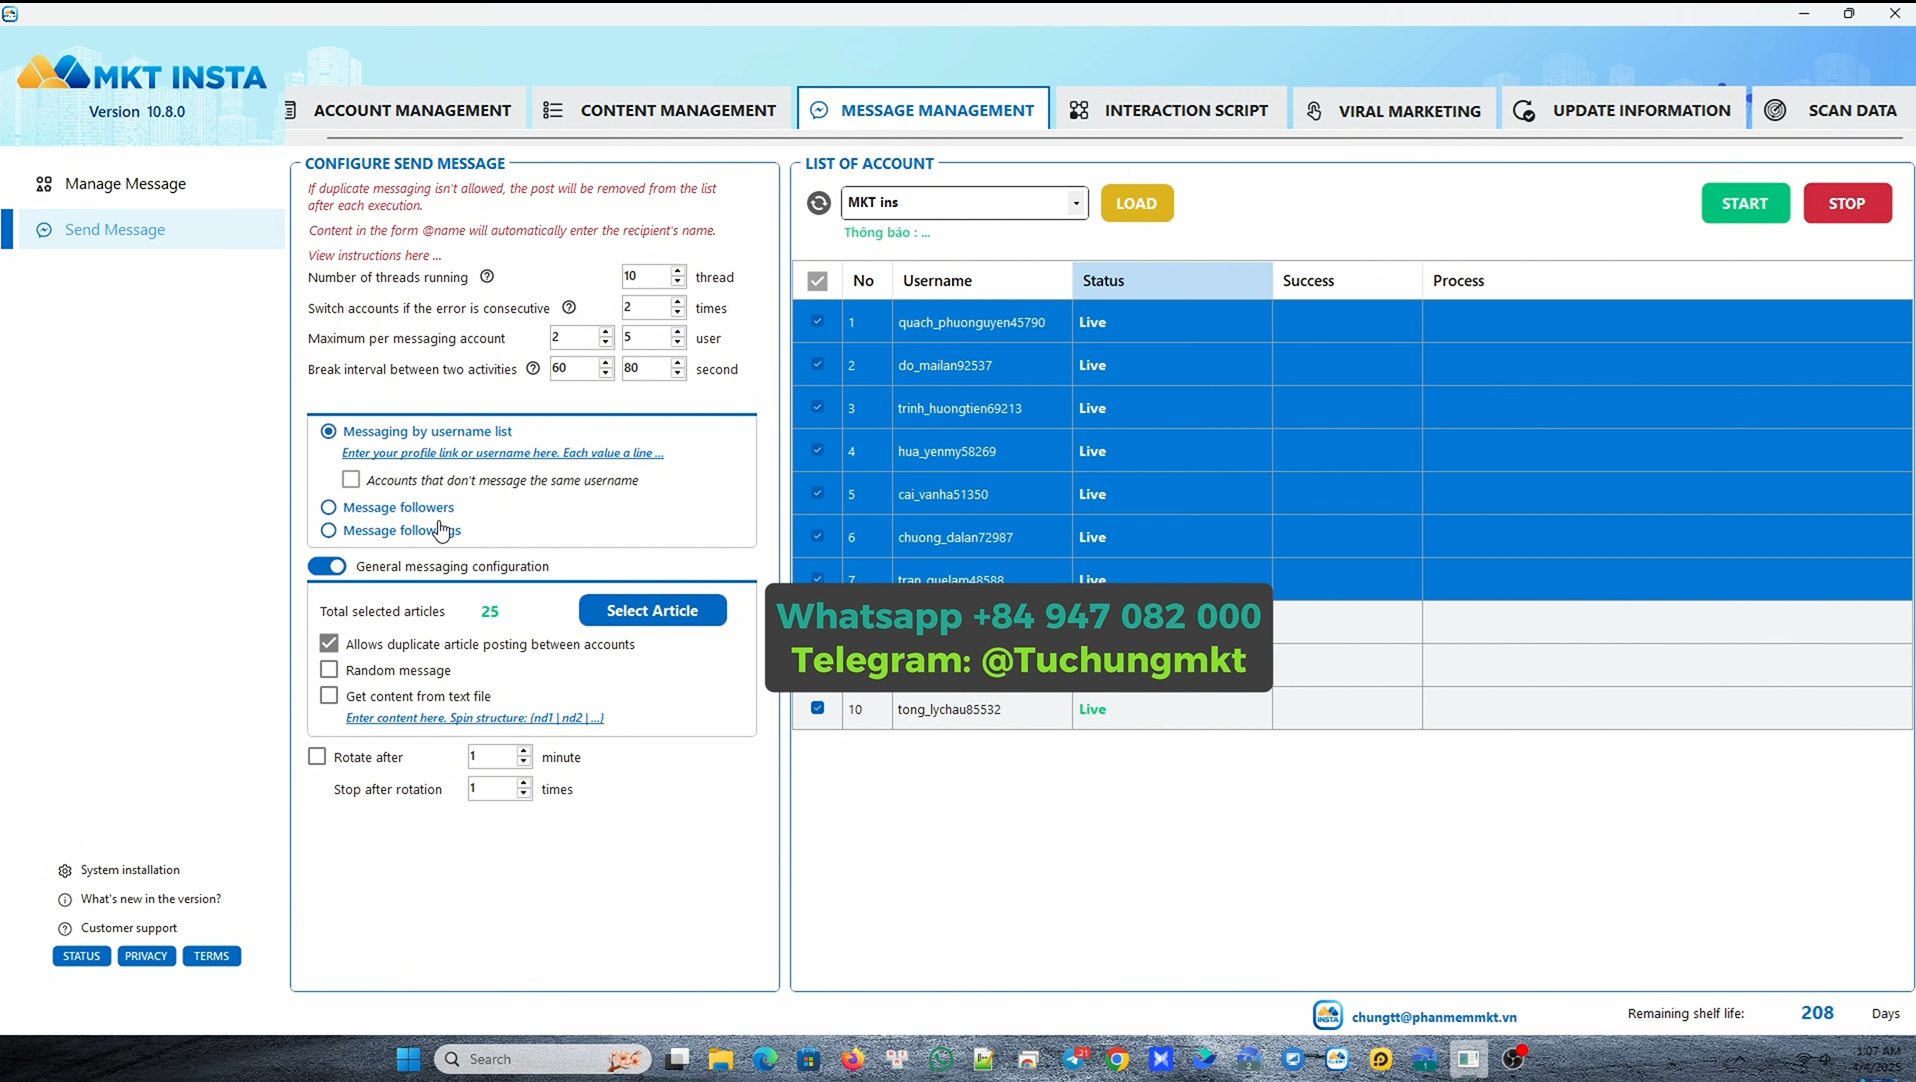Click the red STOP button
1916x1082 pixels.
(x=1847, y=203)
